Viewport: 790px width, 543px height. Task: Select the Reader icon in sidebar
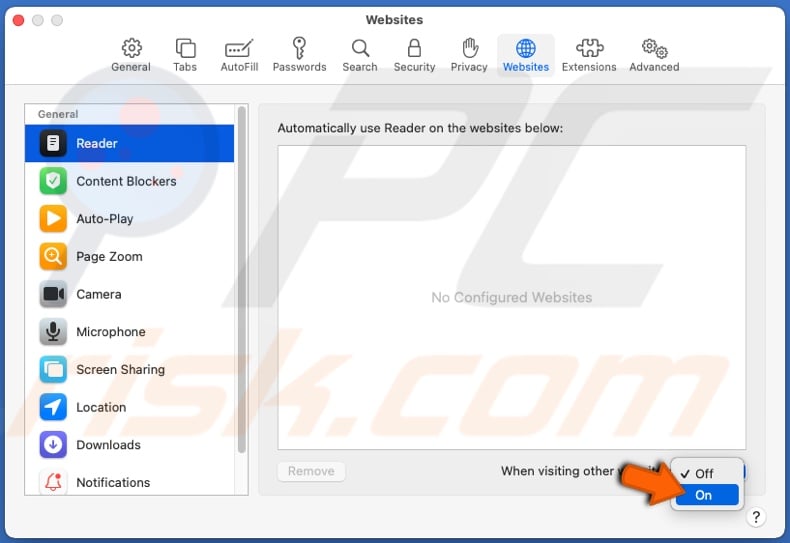point(53,144)
